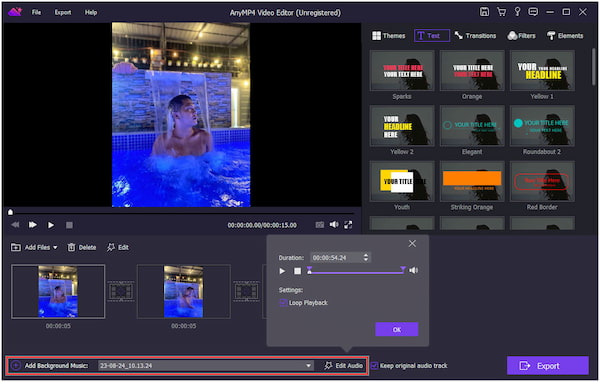Click the Edit button above the storyboard
Screen dimensions: 600x382
(118, 247)
